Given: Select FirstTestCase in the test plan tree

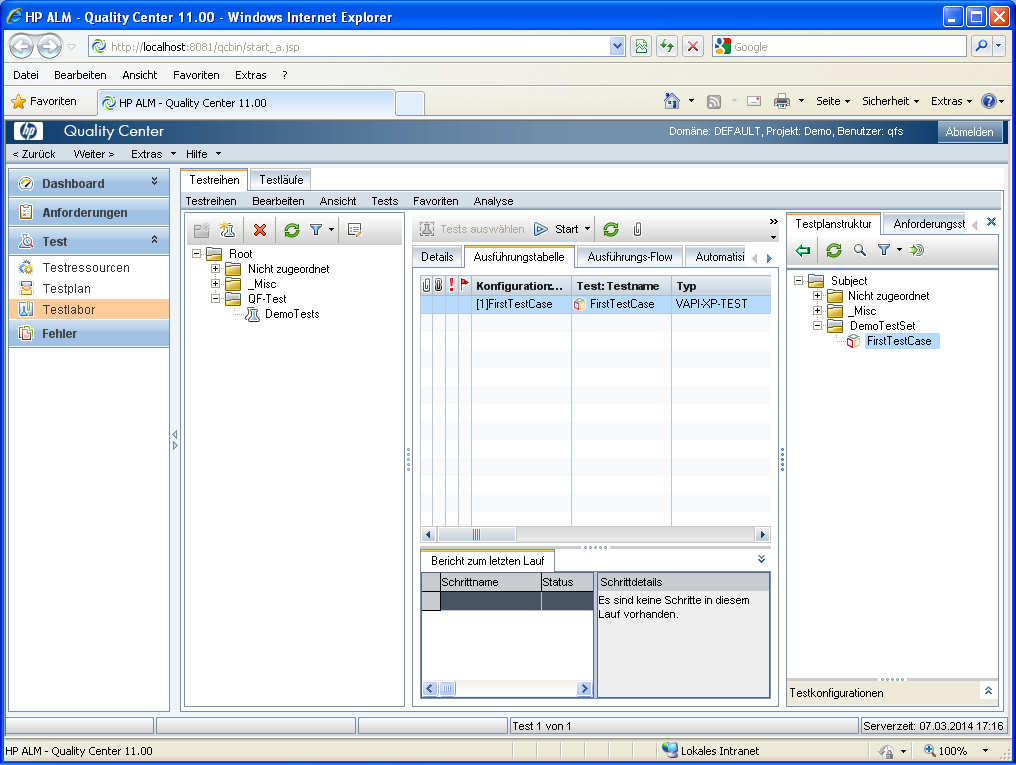Looking at the screenshot, I should pos(899,341).
